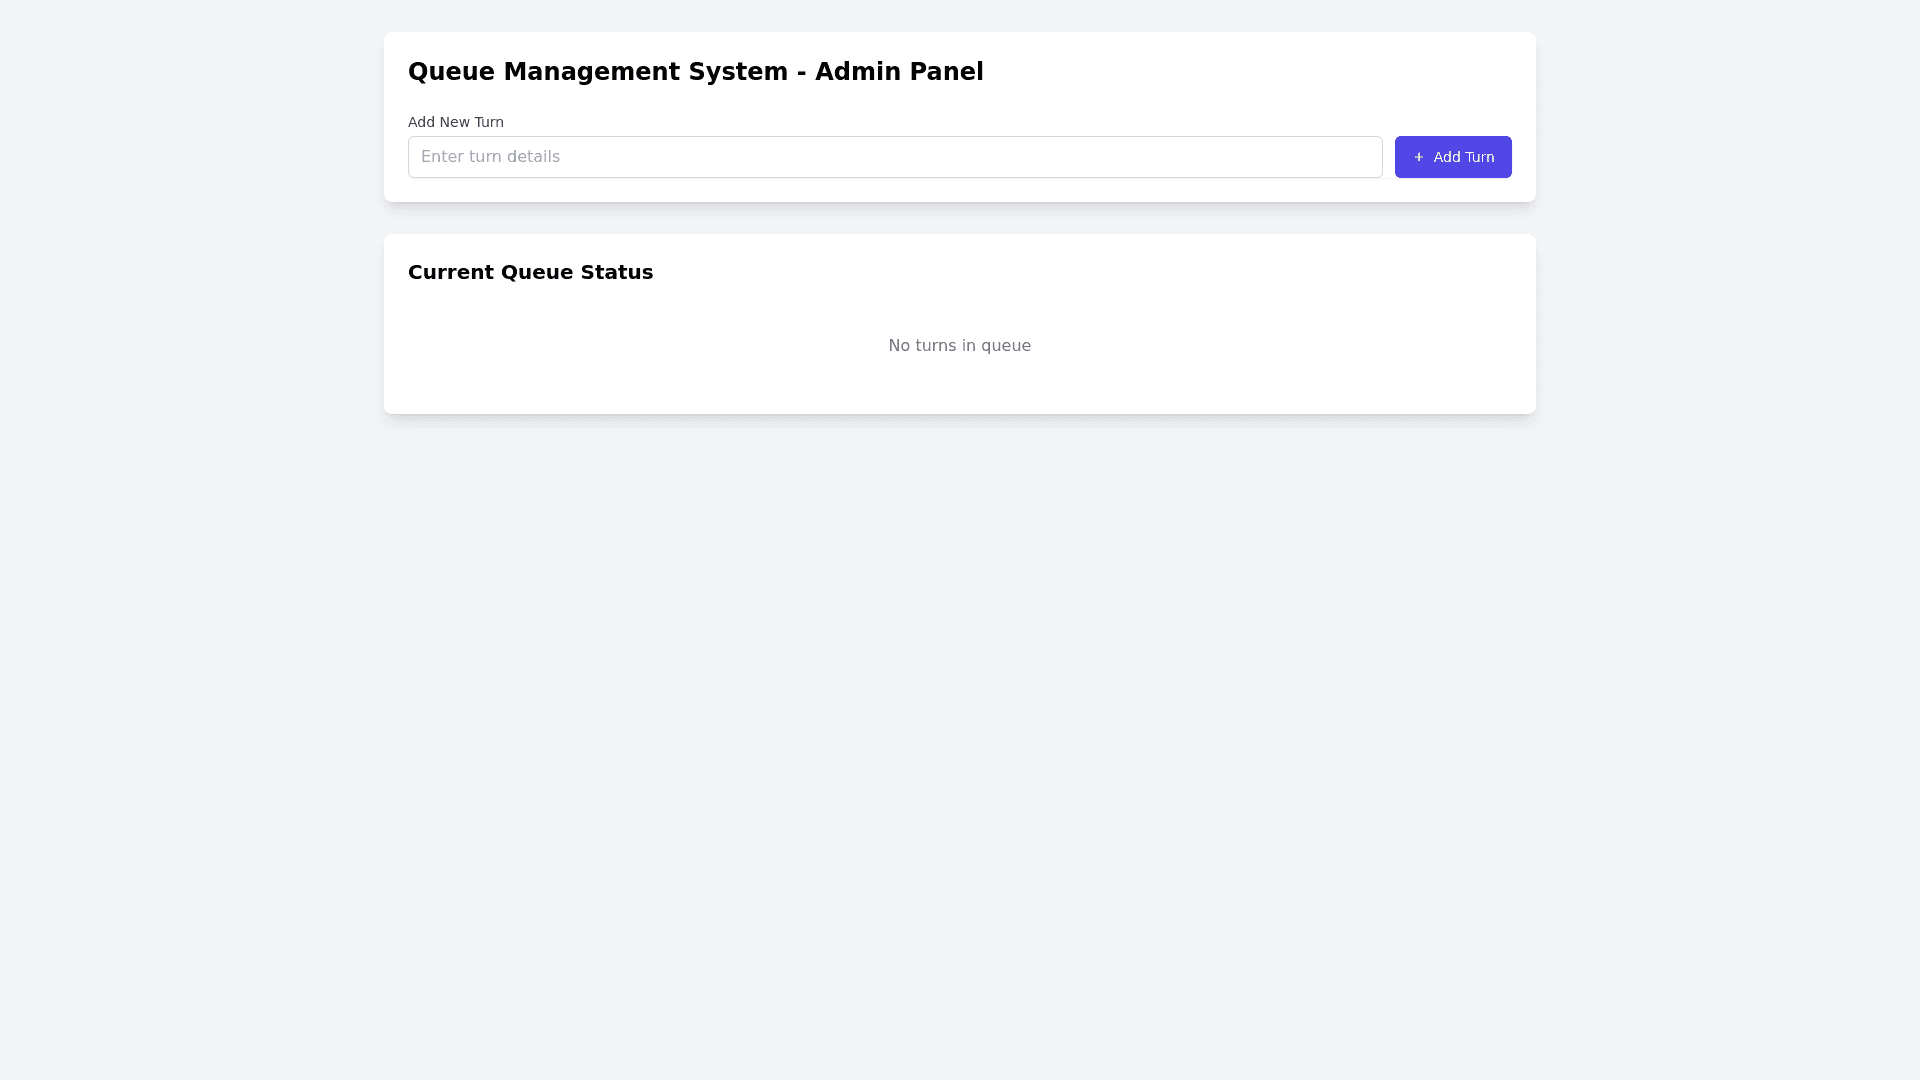The width and height of the screenshot is (1920, 1080).
Task: Click the middle of the turn details textbox
Action: pyautogui.click(x=895, y=157)
